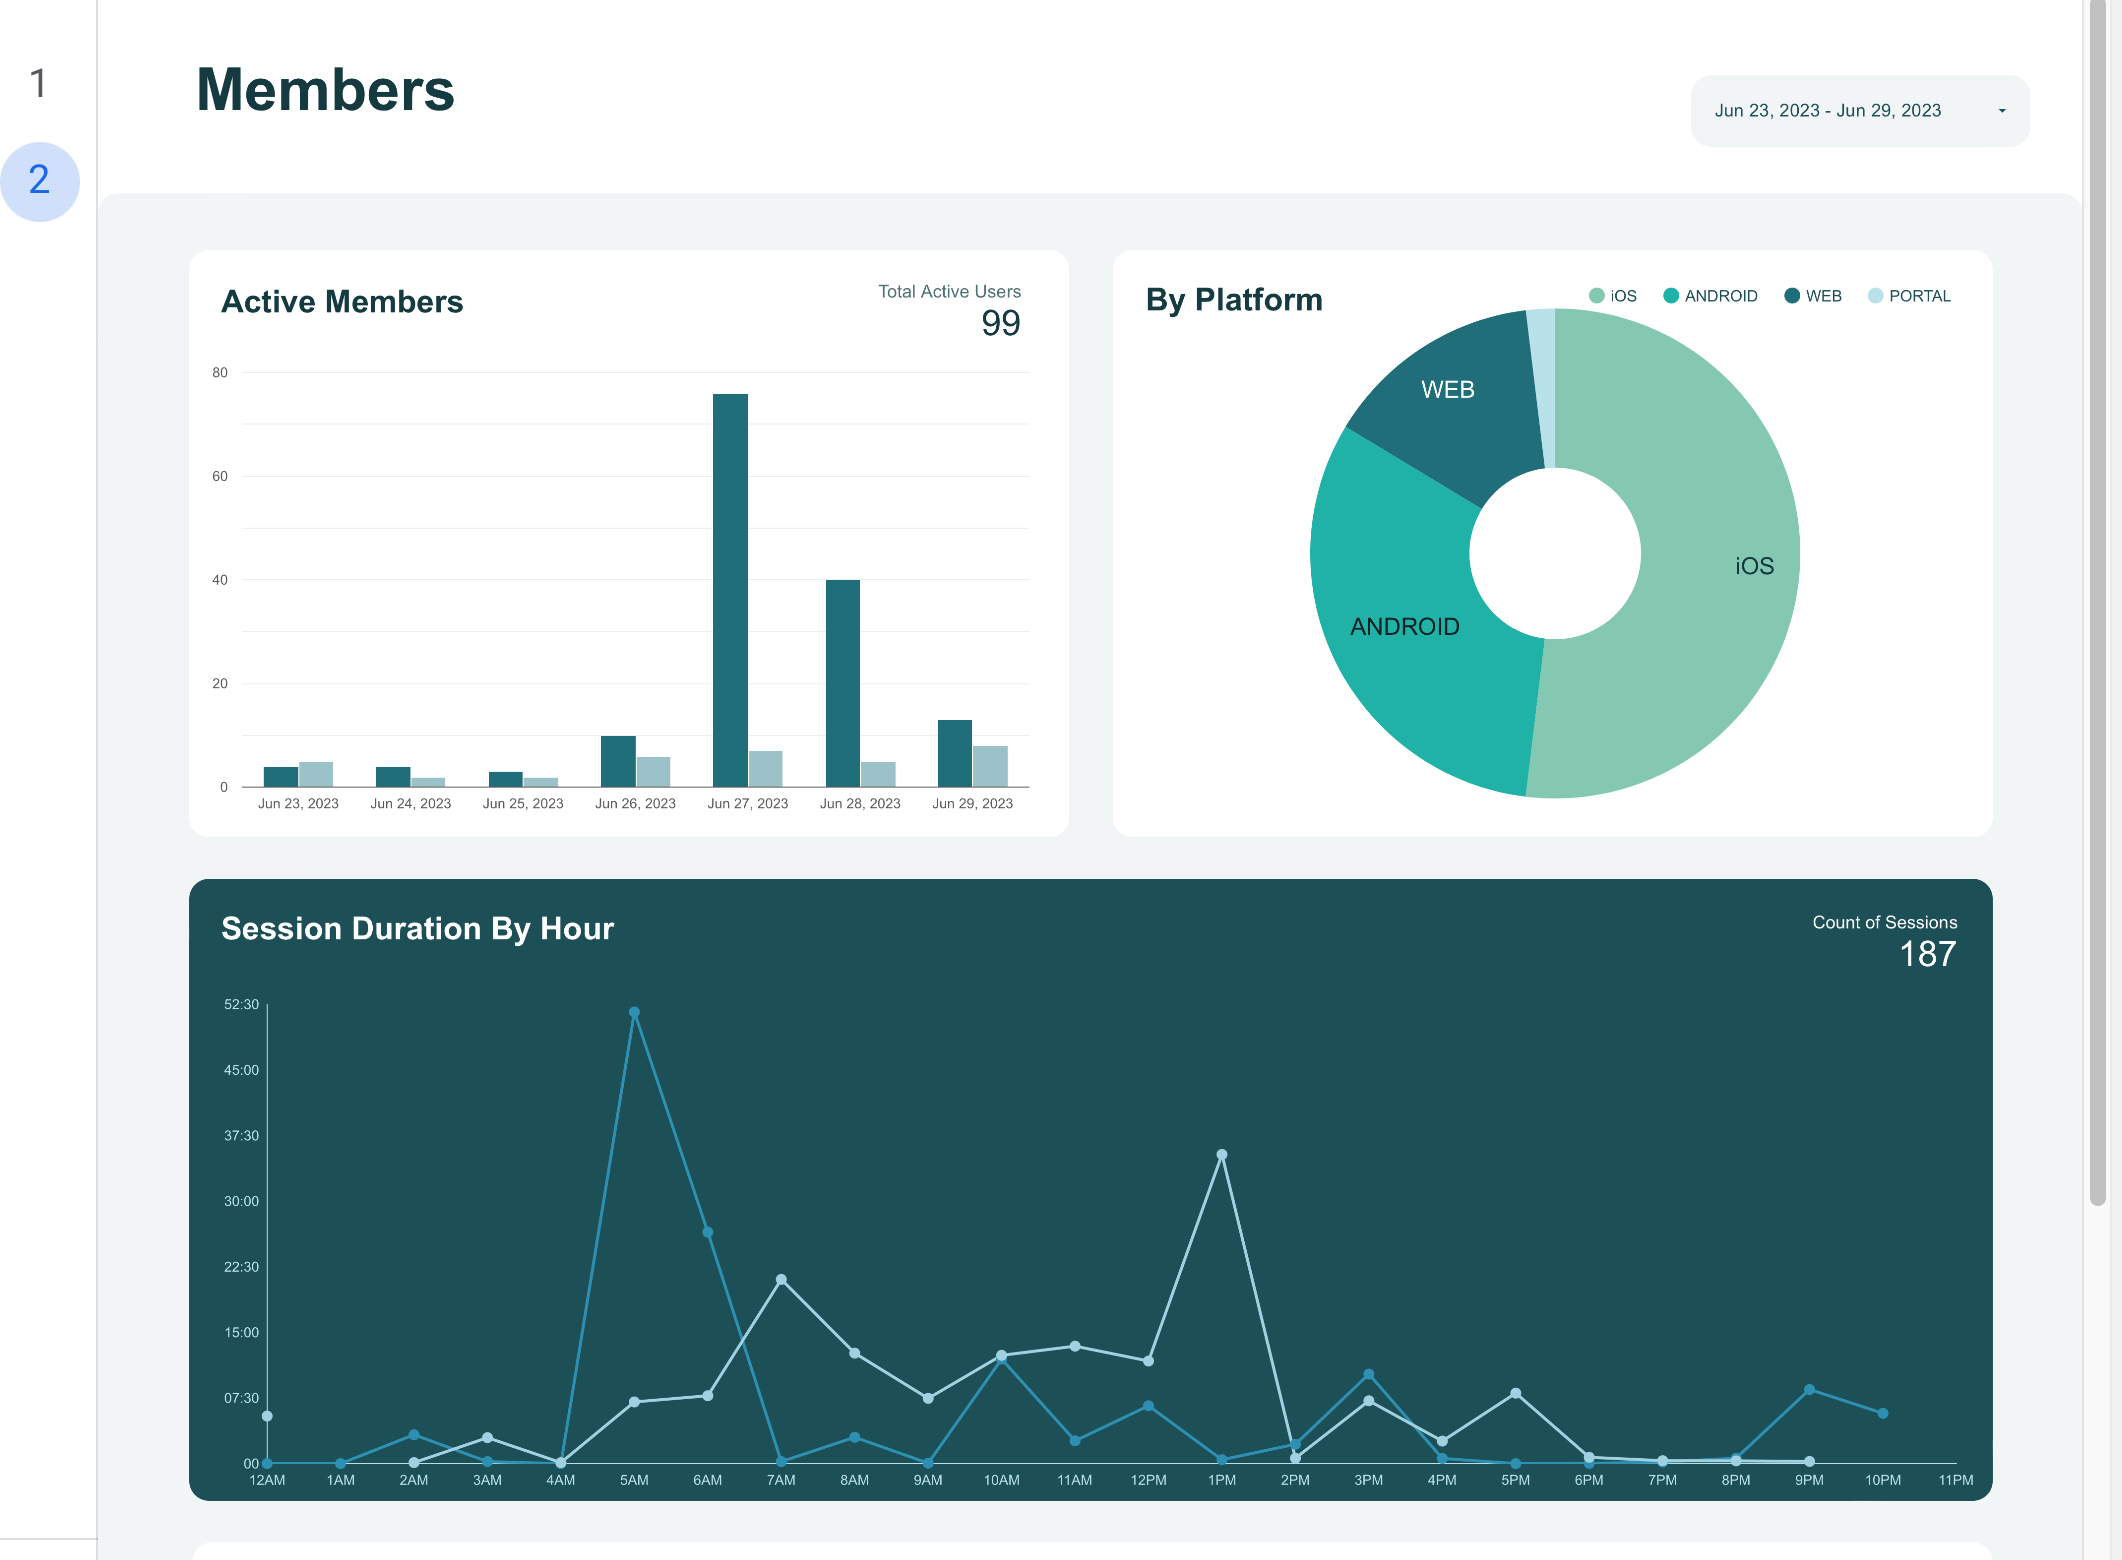
Task: Click the 5AM peak data point
Action: [634, 1013]
